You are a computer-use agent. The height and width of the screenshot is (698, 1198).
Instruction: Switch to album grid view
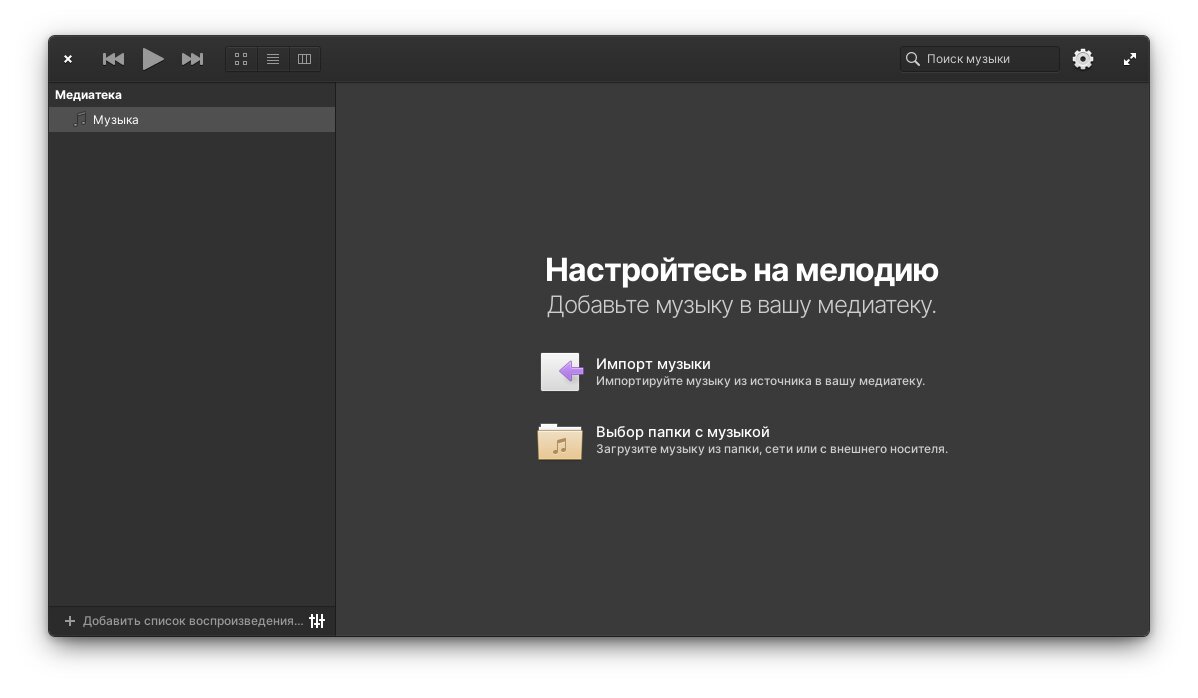tap(241, 59)
